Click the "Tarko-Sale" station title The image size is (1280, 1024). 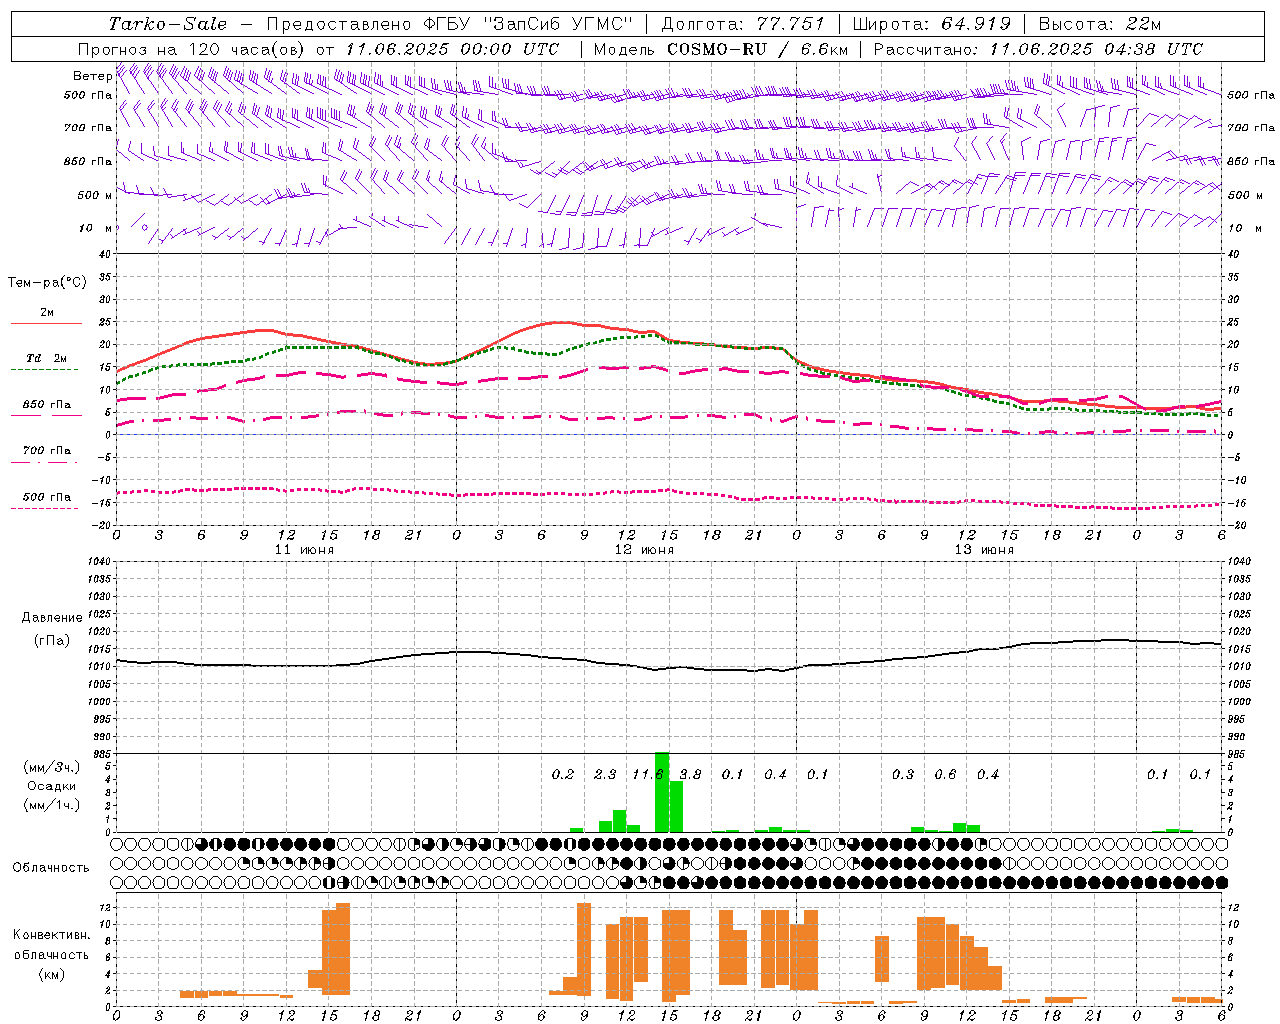pyautogui.click(x=168, y=24)
